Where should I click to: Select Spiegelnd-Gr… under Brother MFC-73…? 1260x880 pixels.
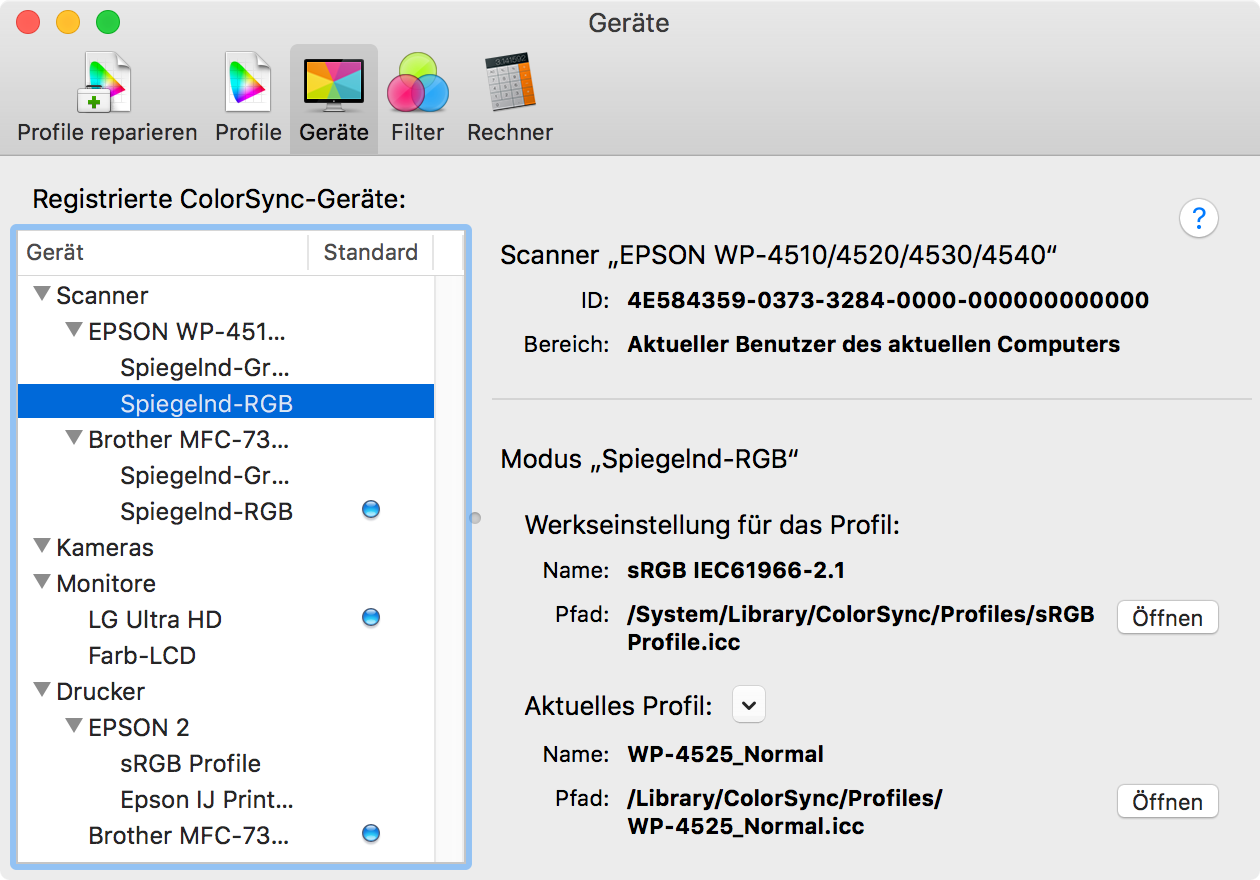[x=226, y=475]
